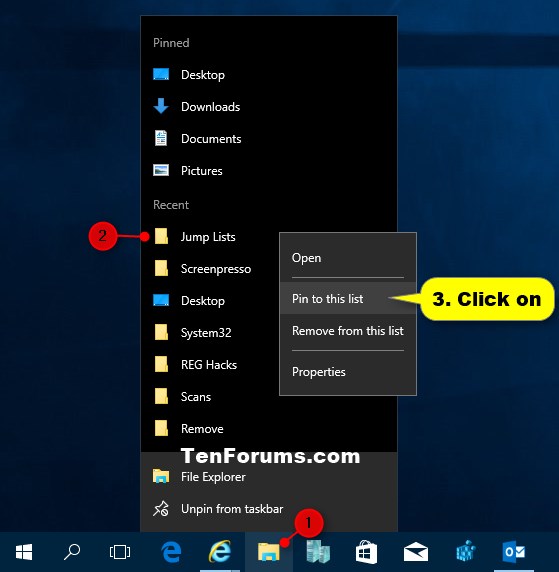Open the Windows Store taskbar icon
This screenshot has width=559, height=572.
[x=366, y=552]
